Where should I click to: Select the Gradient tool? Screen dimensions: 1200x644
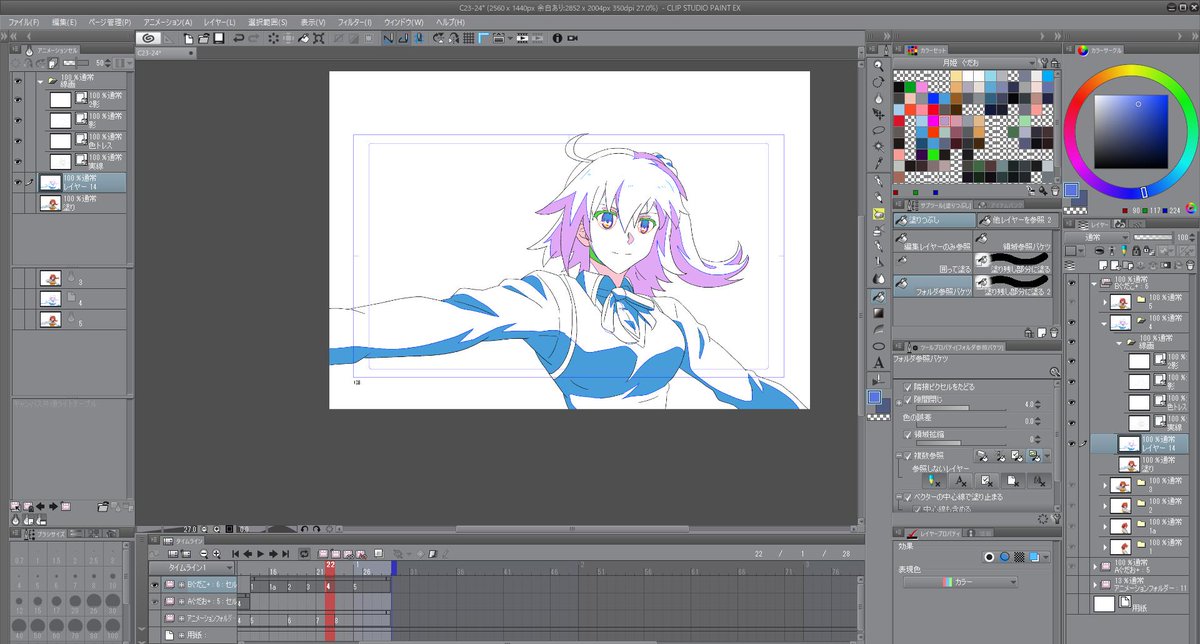pyautogui.click(x=878, y=313)
